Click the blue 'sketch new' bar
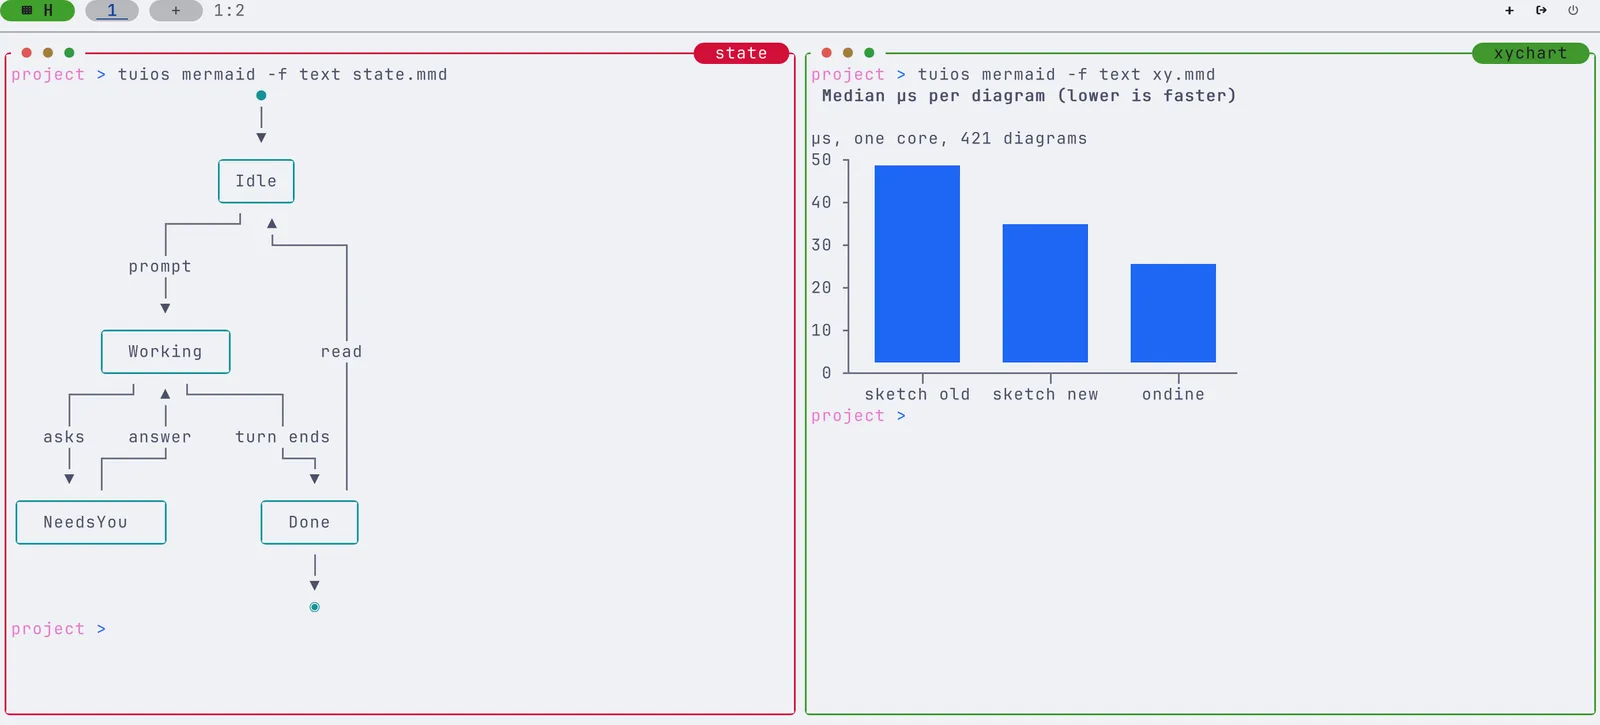This screenshot has height=725, width=1600. tap(1045, 293)
